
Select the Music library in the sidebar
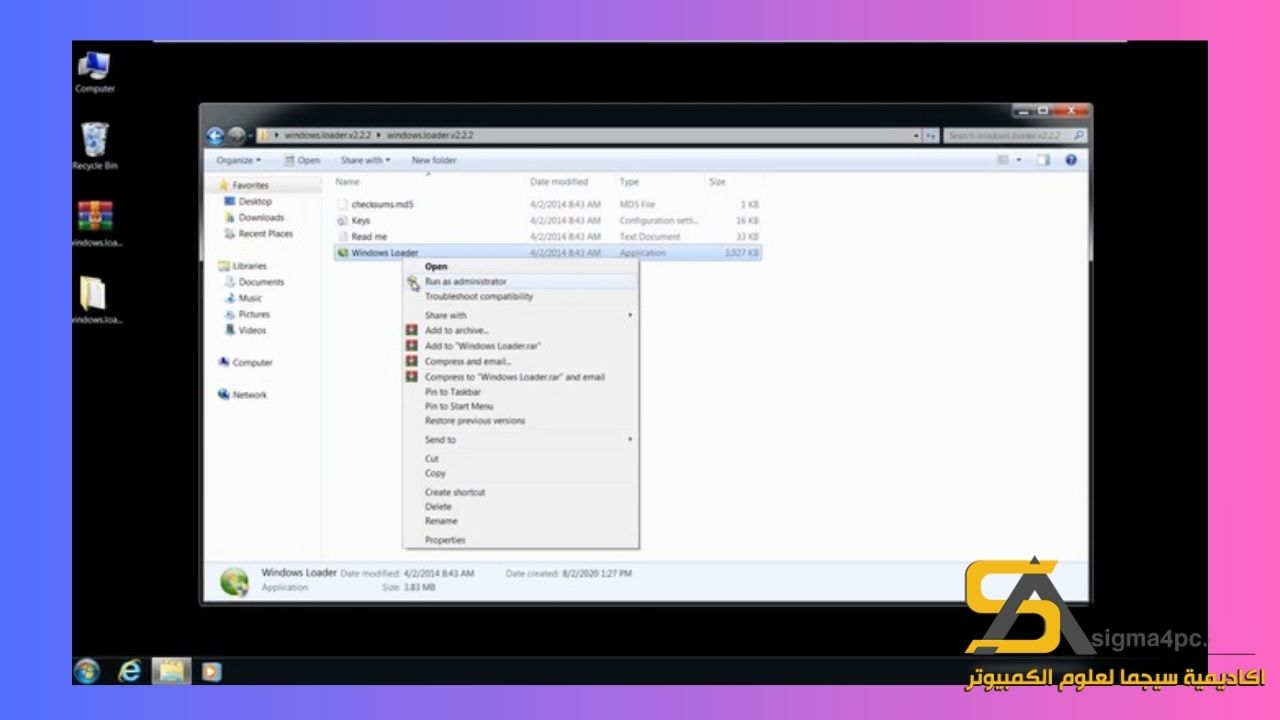pos(250,298)
